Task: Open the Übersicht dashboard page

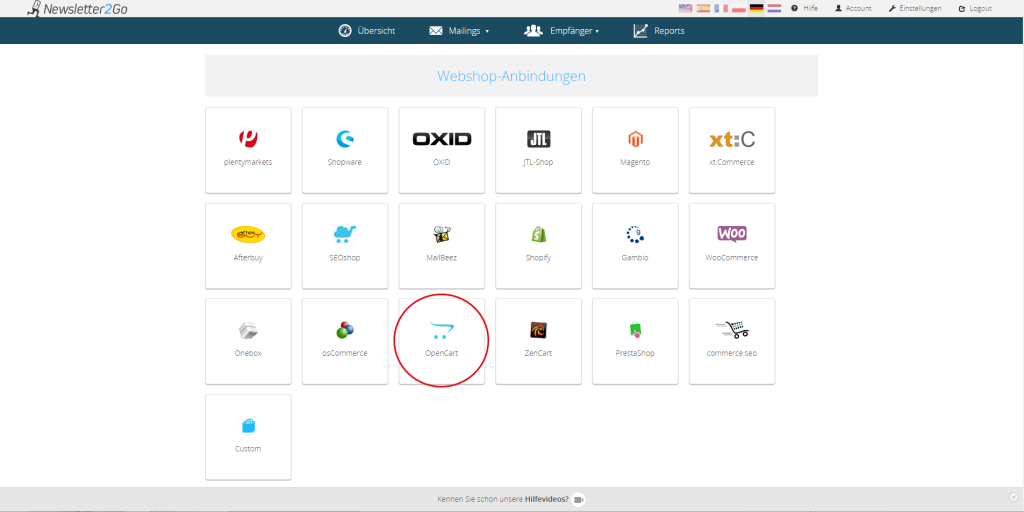Action: click(366, 31)
